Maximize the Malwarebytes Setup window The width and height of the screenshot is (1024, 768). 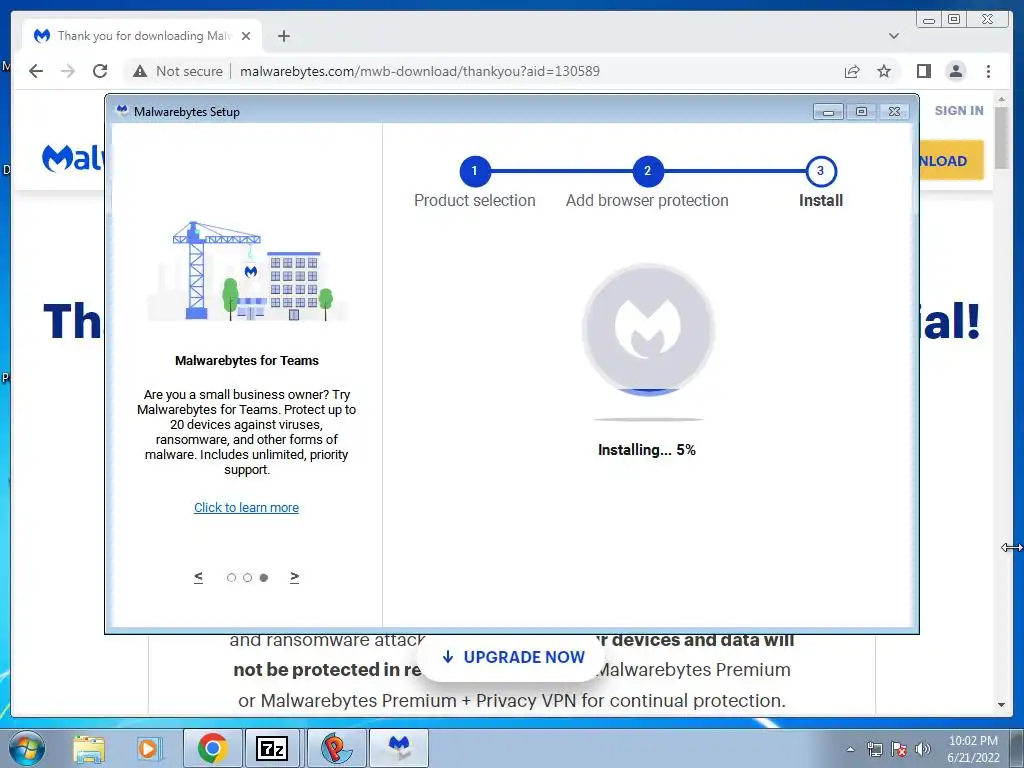861,112
